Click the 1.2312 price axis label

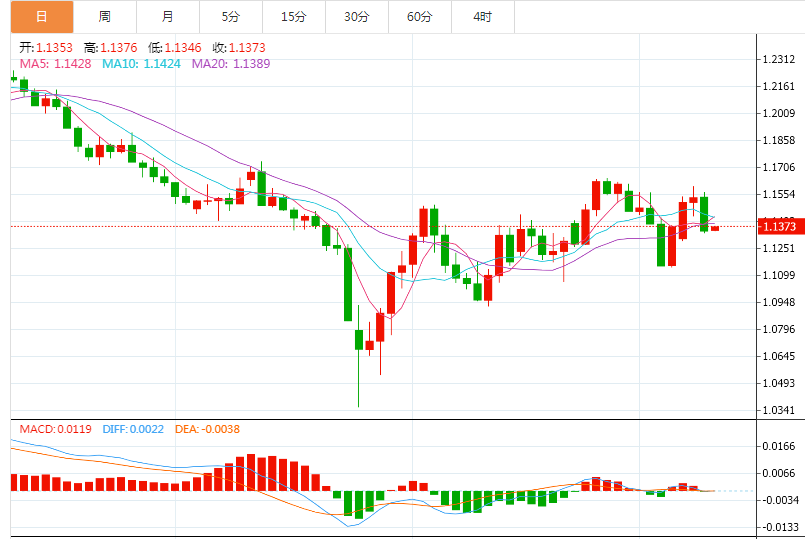pyautogui.click(x=779, y=59)
